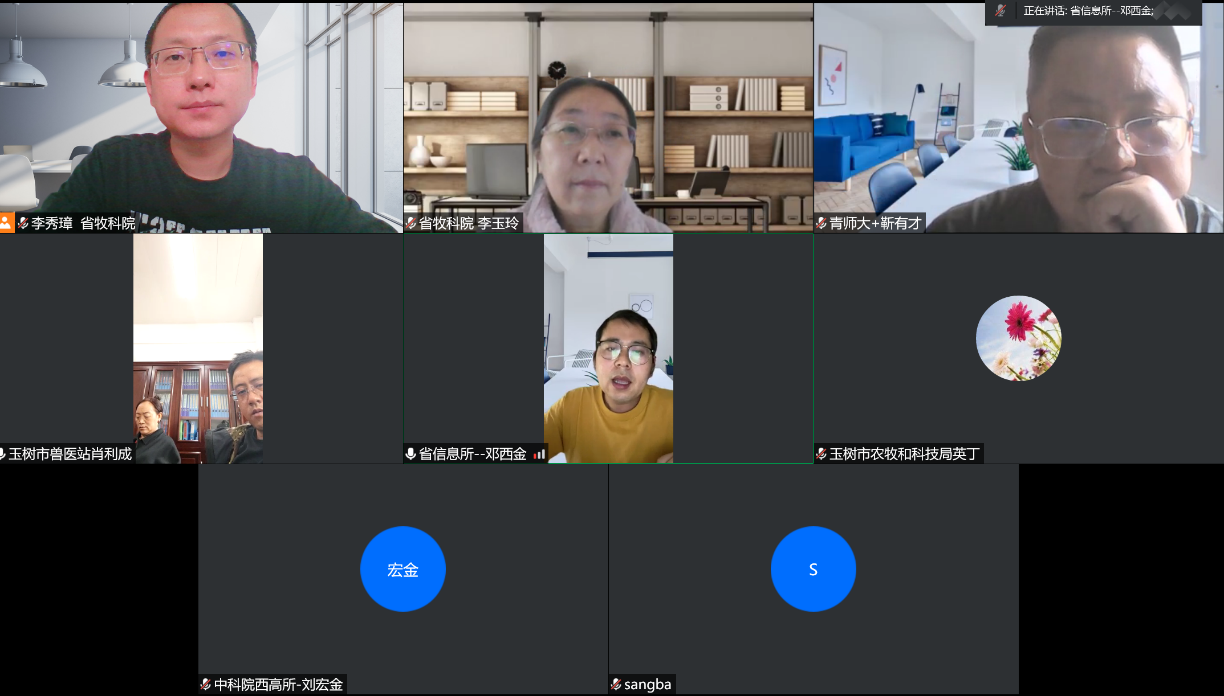Click the mic icon in the 正在讲话 speaker bar

click(x=1001, y=11)
